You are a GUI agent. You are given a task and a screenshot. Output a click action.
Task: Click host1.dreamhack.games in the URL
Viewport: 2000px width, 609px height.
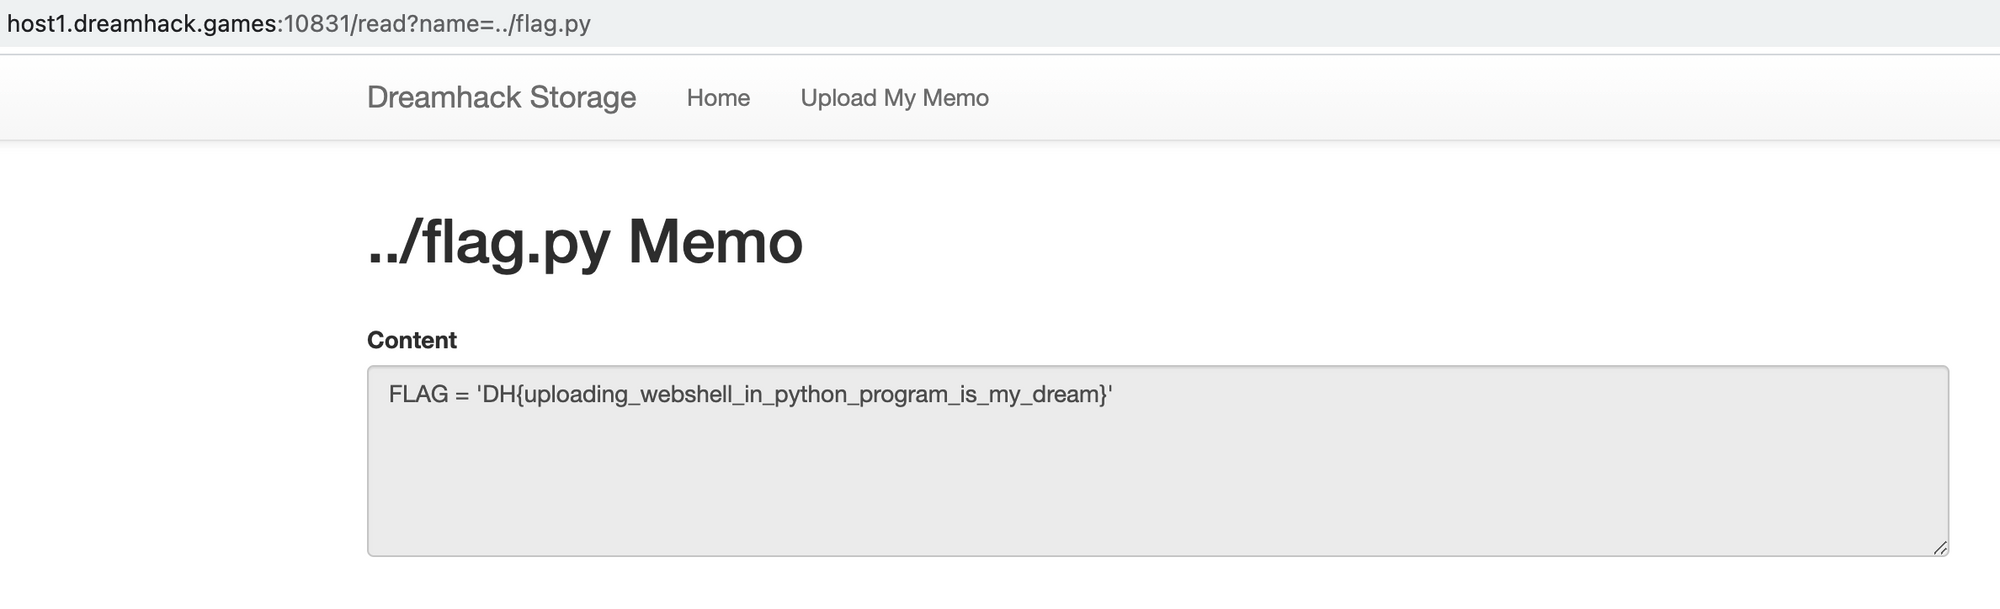pos(142,23)
